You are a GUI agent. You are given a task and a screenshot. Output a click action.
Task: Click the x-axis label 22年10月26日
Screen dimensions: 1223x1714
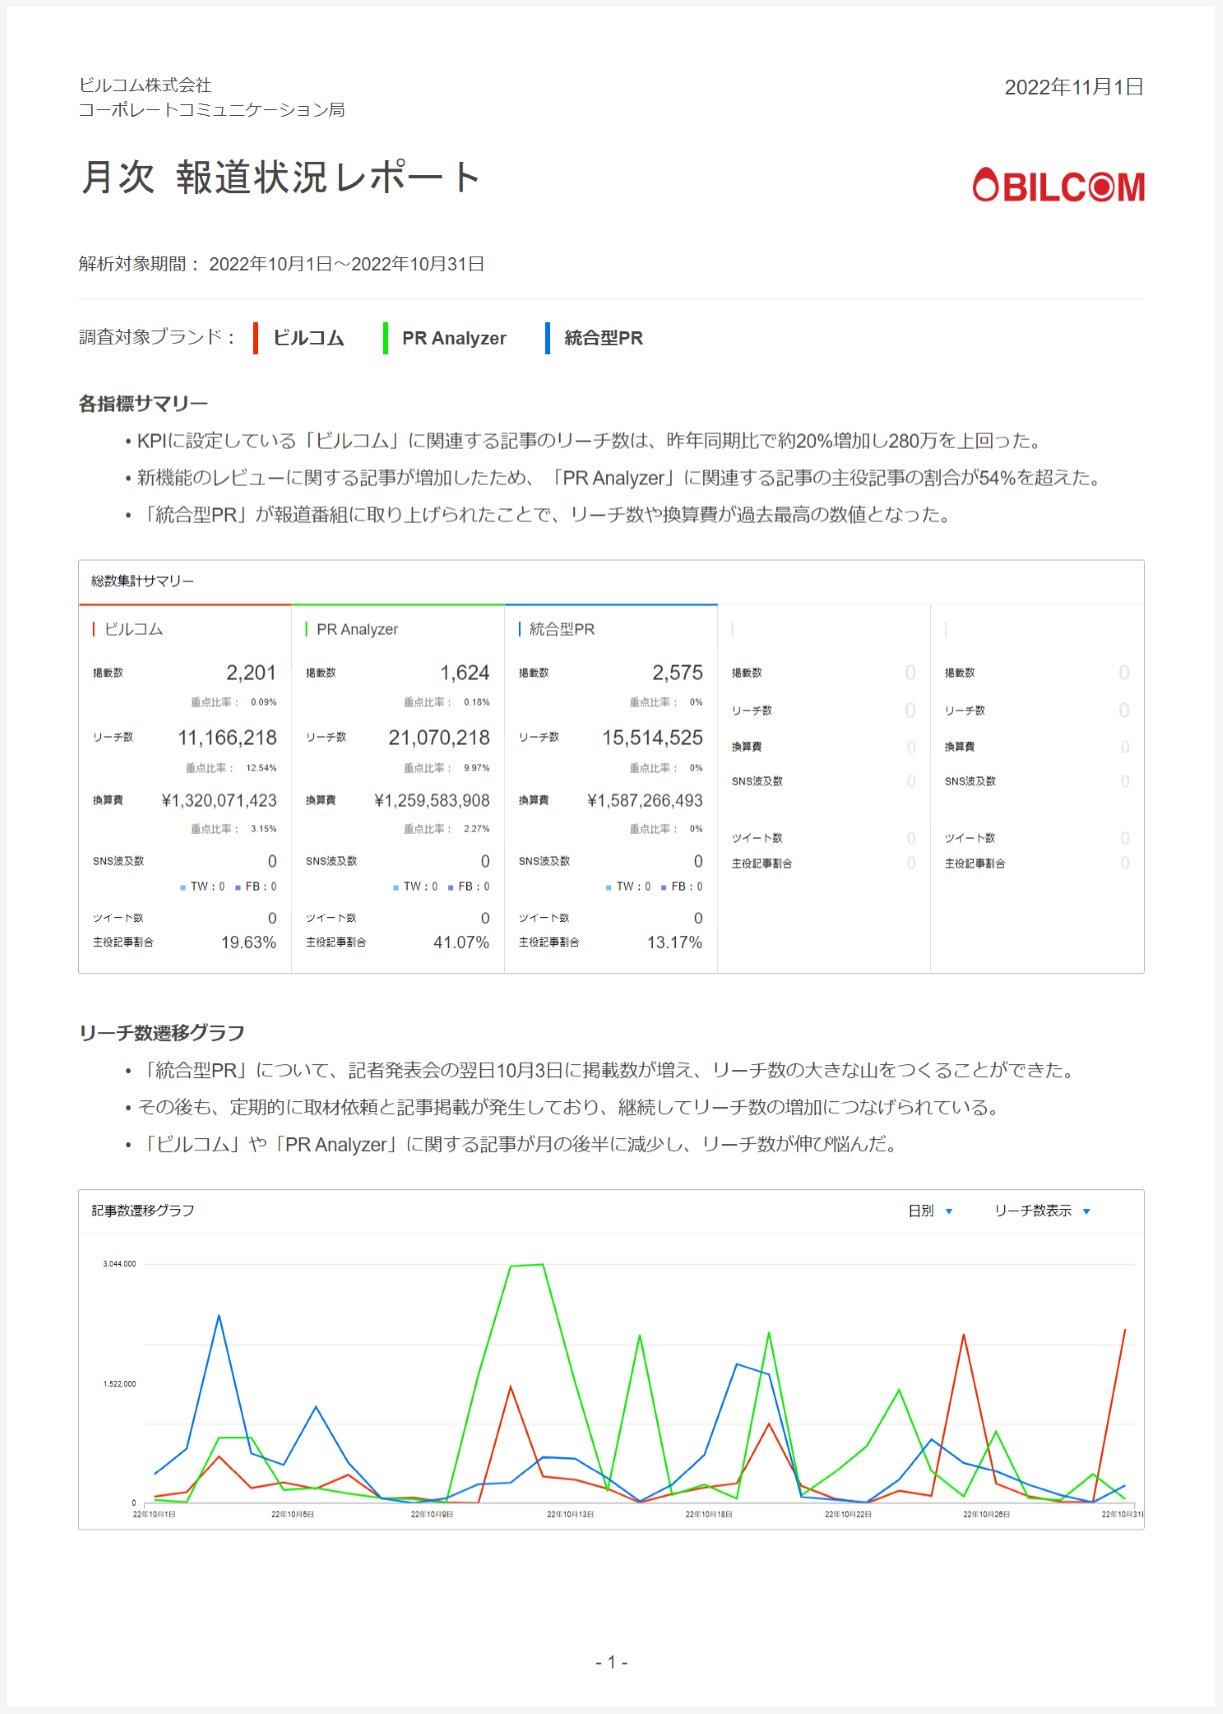[x=986, y=1515]
